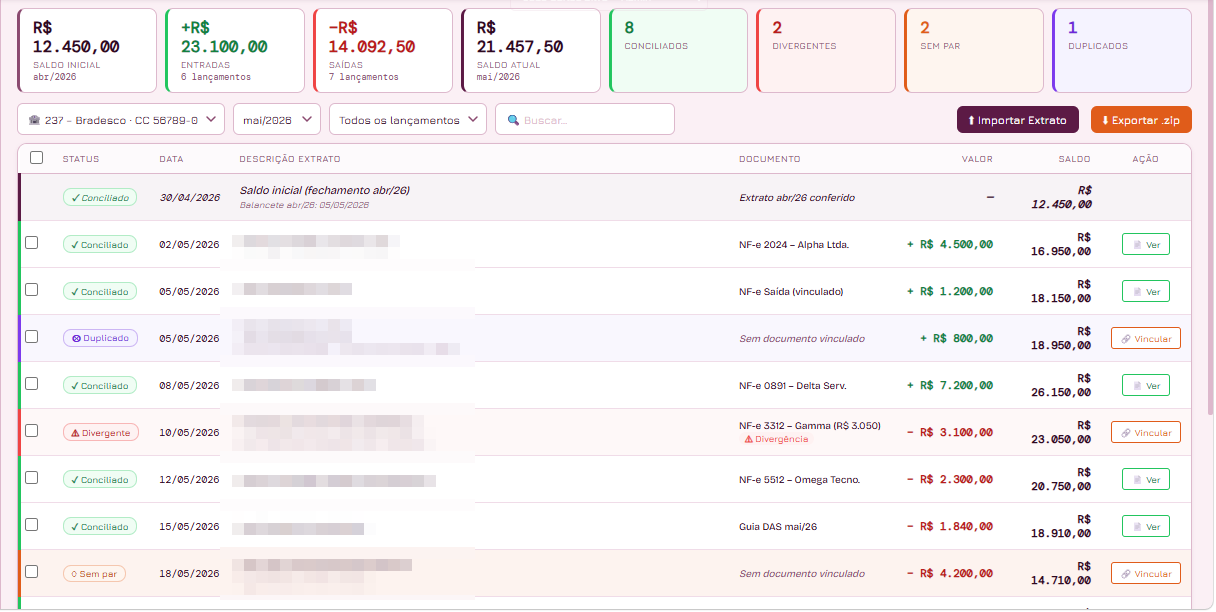1216x612 pixels.
Task: Select the checkbox for the 10/05/2026 divergent row
Action: [x=32, y=431]
